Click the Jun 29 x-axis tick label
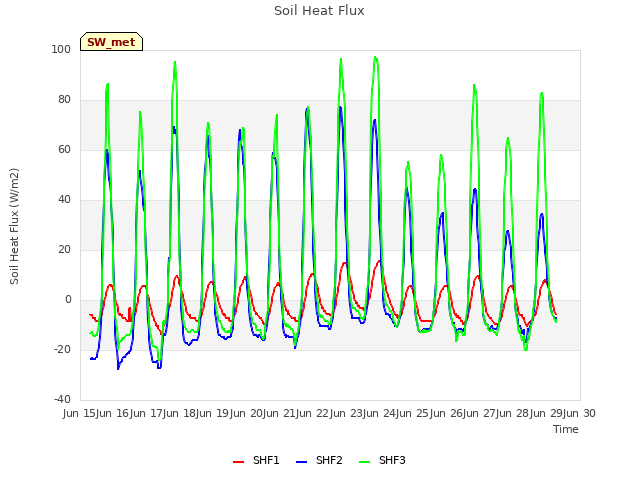This screenshot has height=480, width=640. tap(547, 413)
